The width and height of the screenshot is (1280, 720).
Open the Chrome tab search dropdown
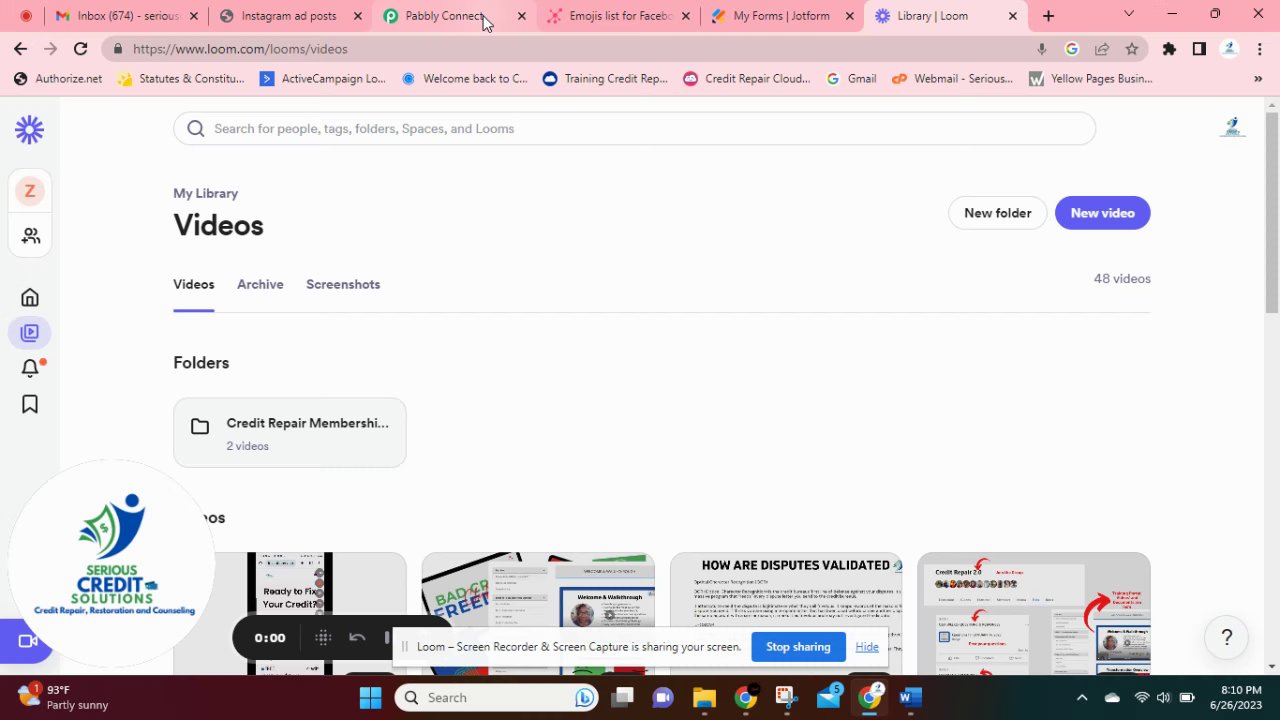(x=1129, y=14)
